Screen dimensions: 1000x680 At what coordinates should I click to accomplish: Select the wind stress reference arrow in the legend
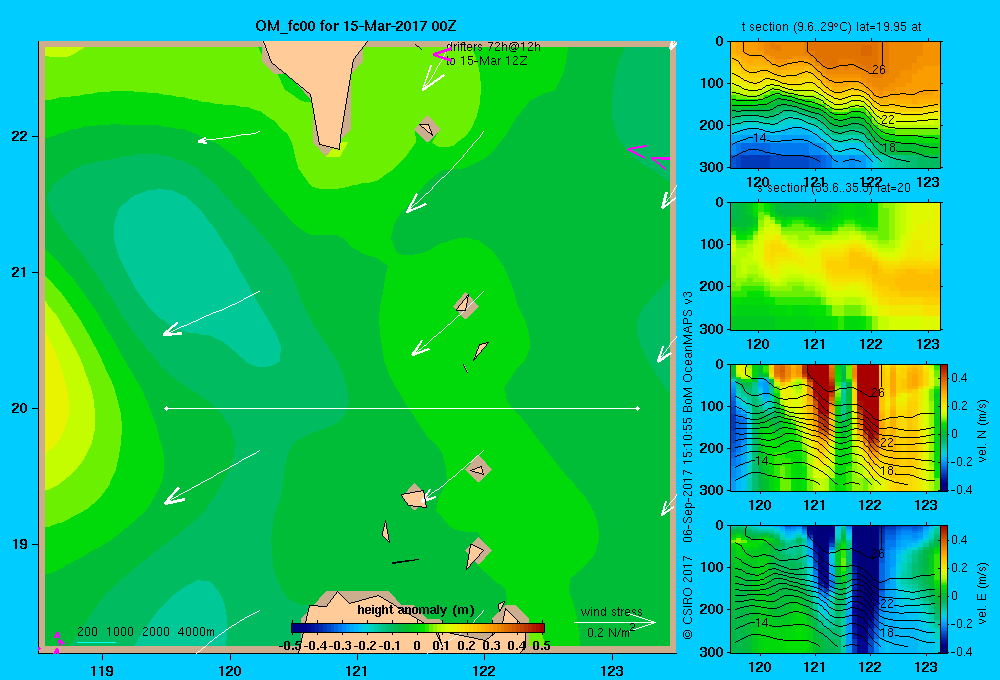615,623
